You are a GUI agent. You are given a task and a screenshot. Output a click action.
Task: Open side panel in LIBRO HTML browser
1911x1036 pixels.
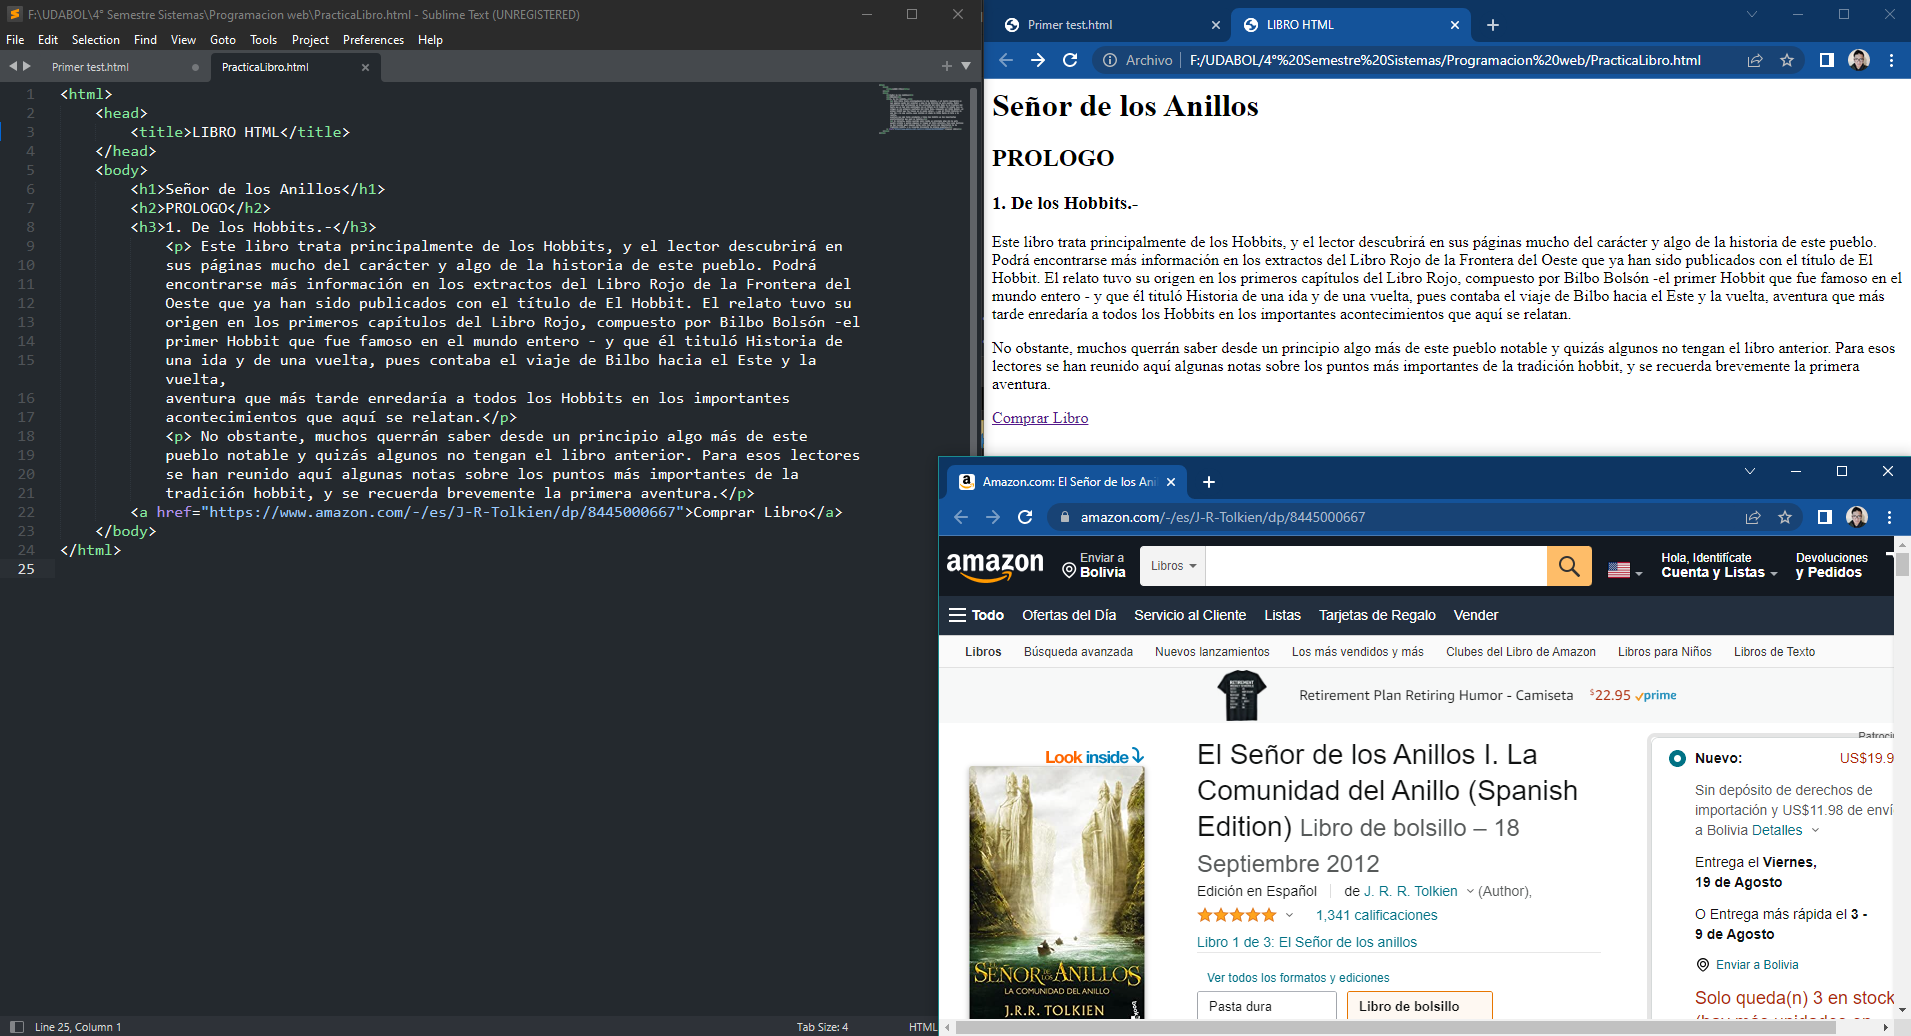(x=1826, y=60)
